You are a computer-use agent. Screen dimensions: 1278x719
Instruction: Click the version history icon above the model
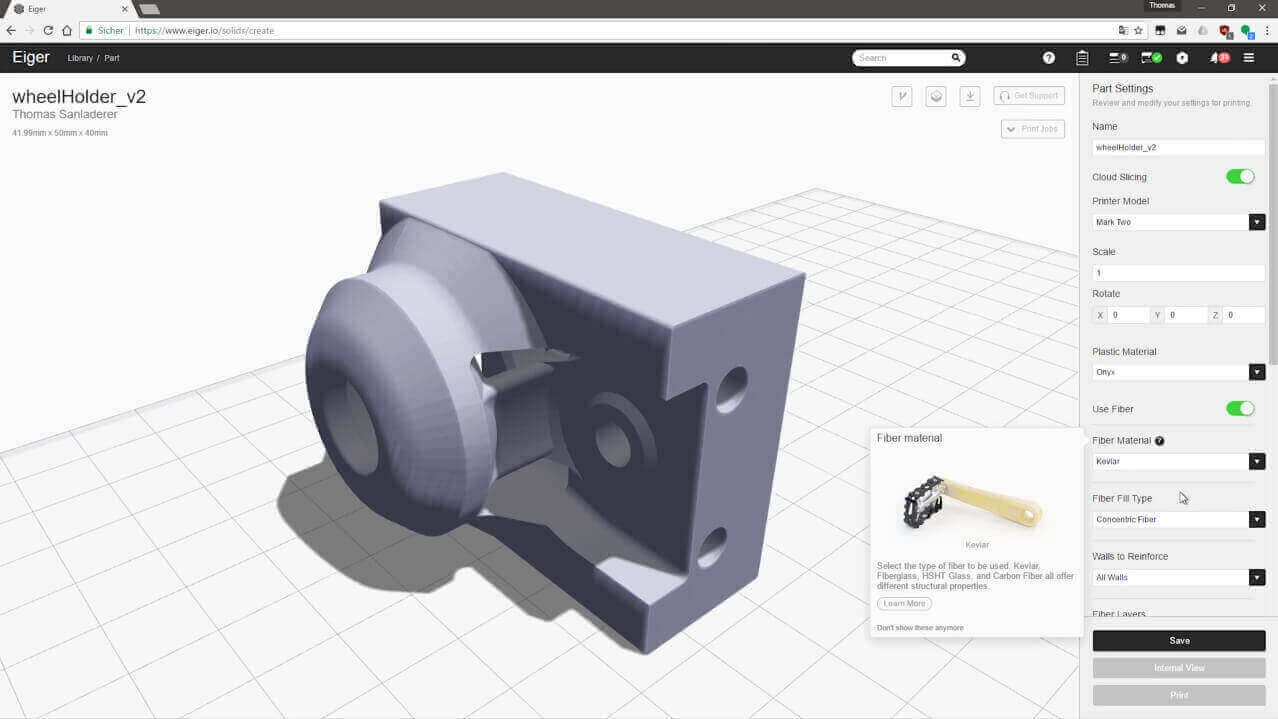(901, 95)
